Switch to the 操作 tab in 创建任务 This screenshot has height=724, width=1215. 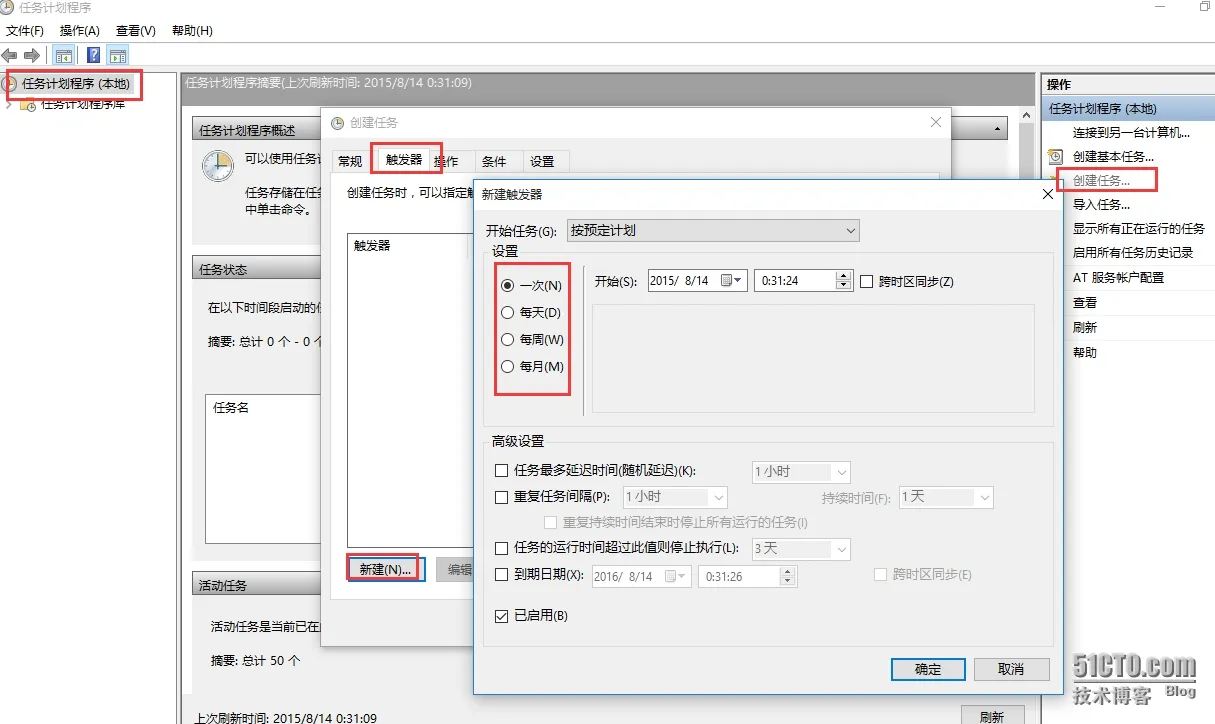point(447,161)
